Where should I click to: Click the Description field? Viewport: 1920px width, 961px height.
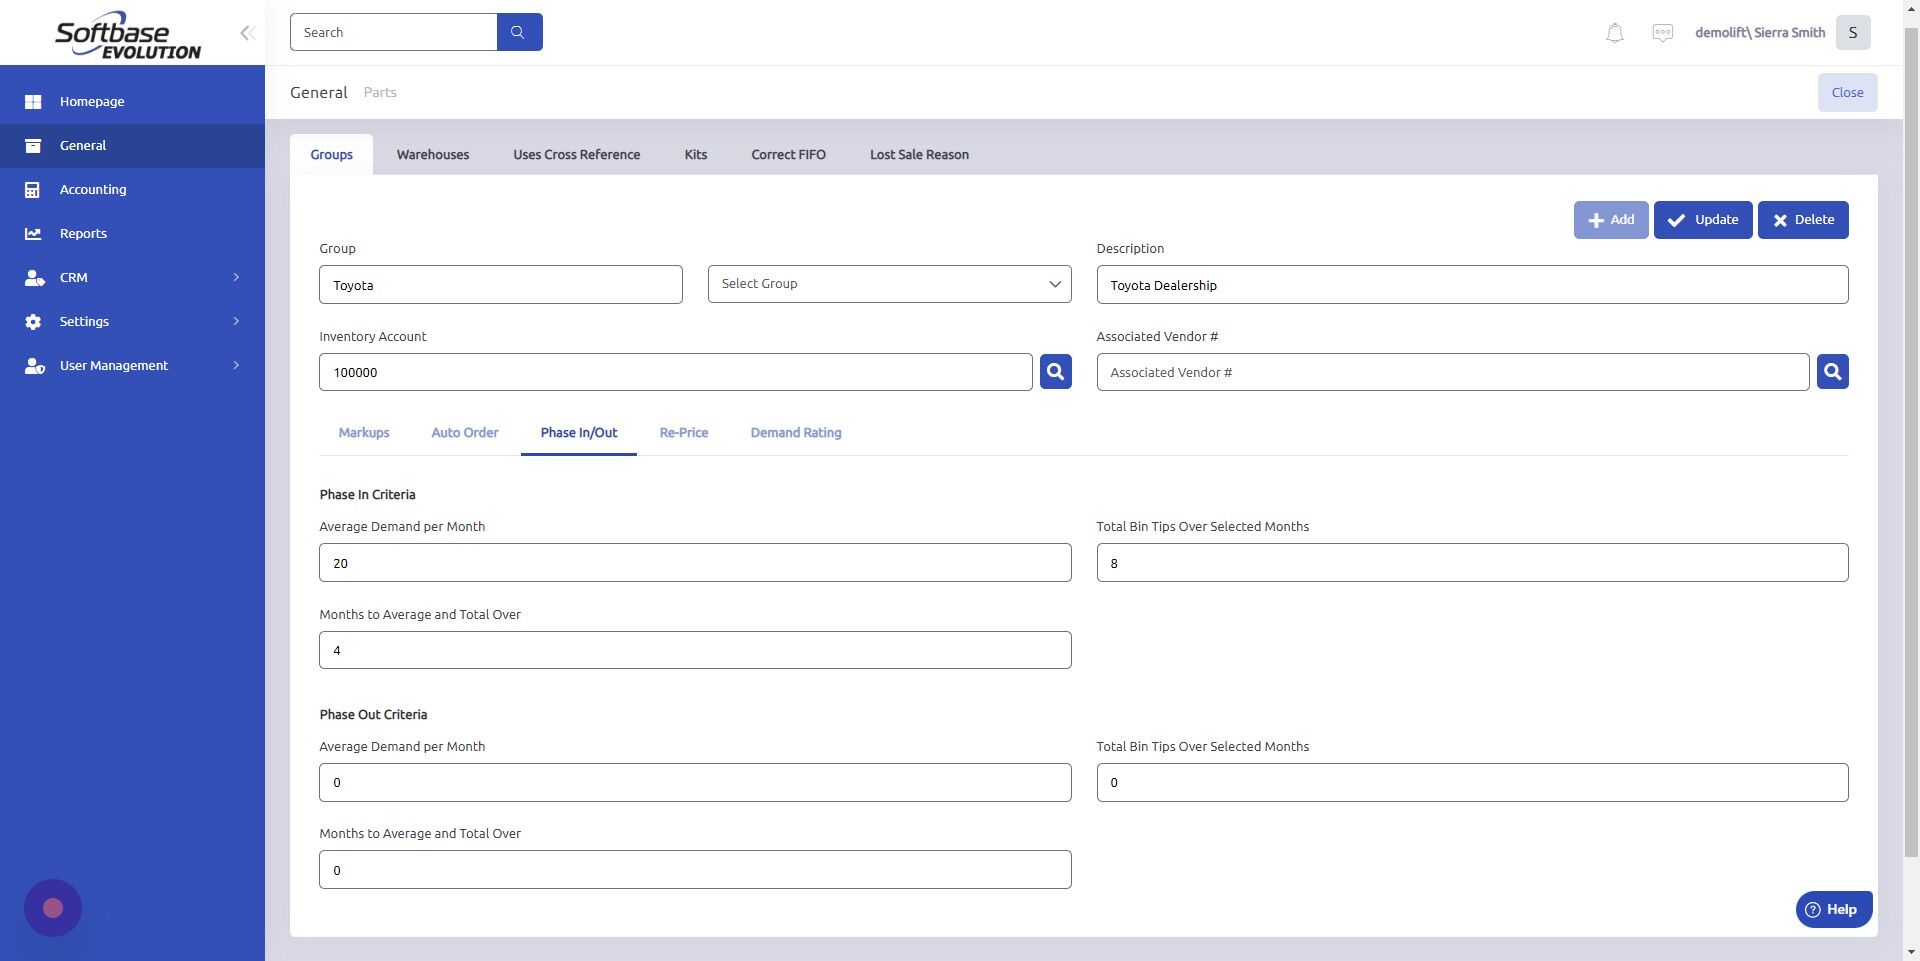click(1472, 285)
